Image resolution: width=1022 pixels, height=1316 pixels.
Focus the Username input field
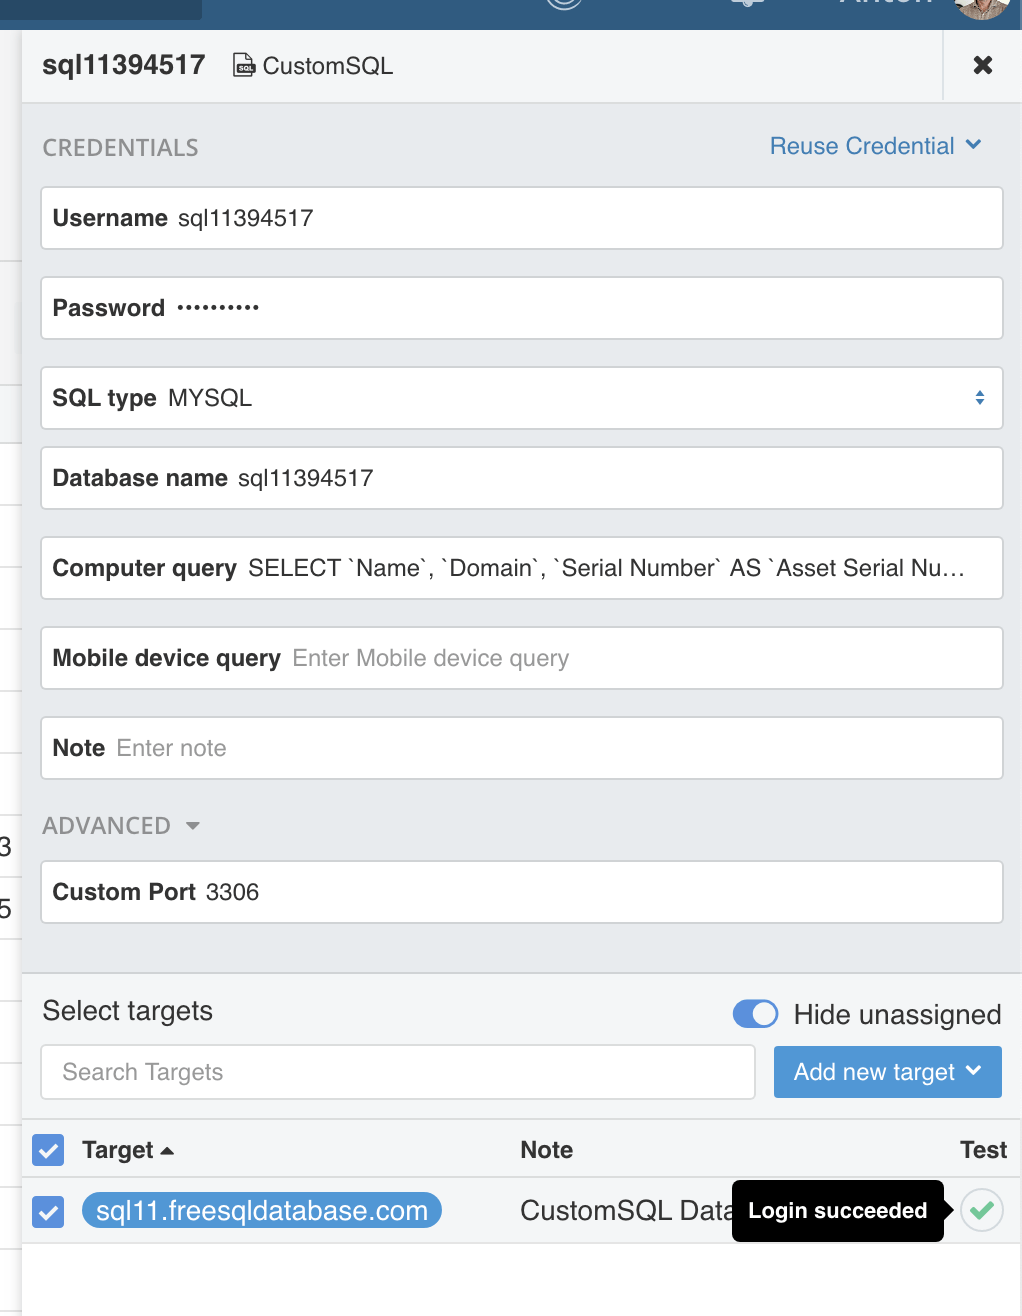(x=522, y=218)
